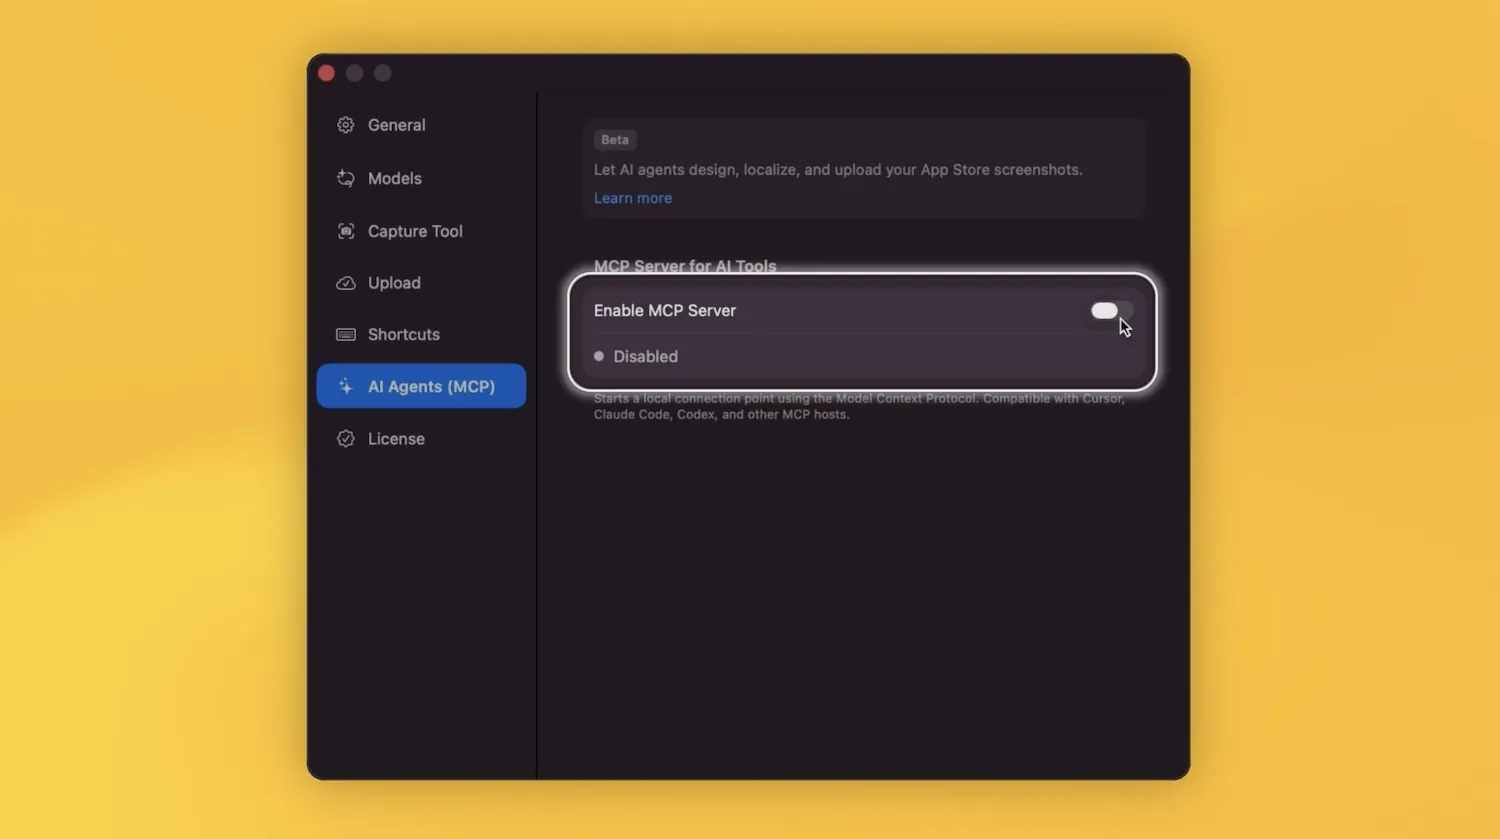Open the Capture Tool settings

click(x=415, y=231)
